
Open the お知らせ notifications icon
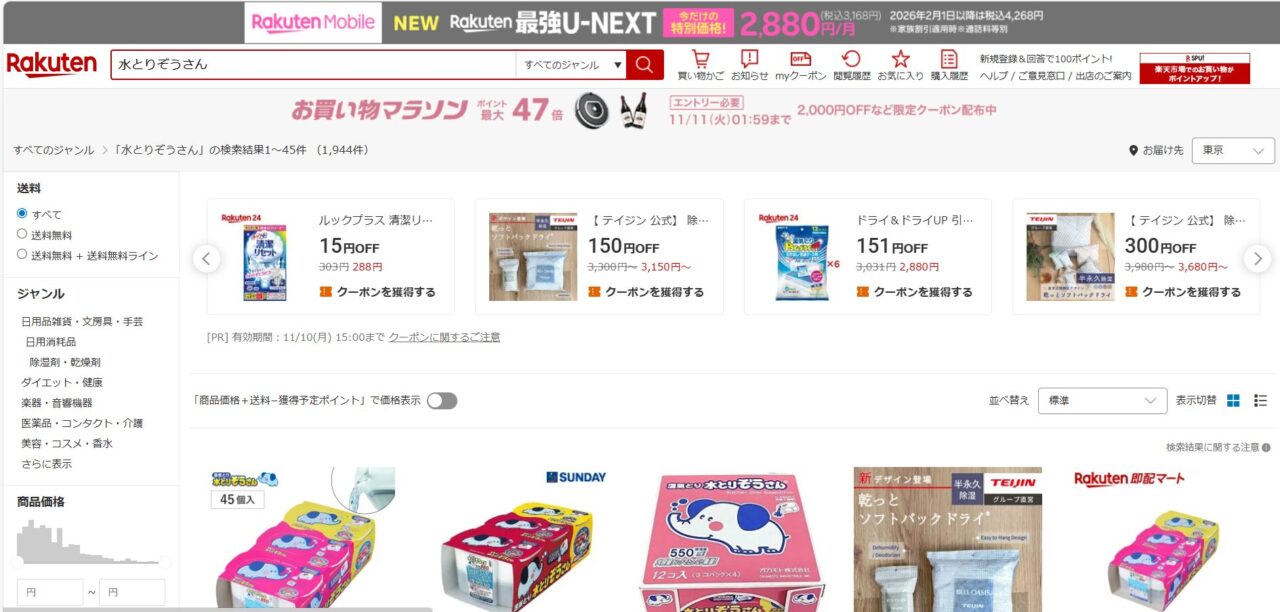click(749, 65)
